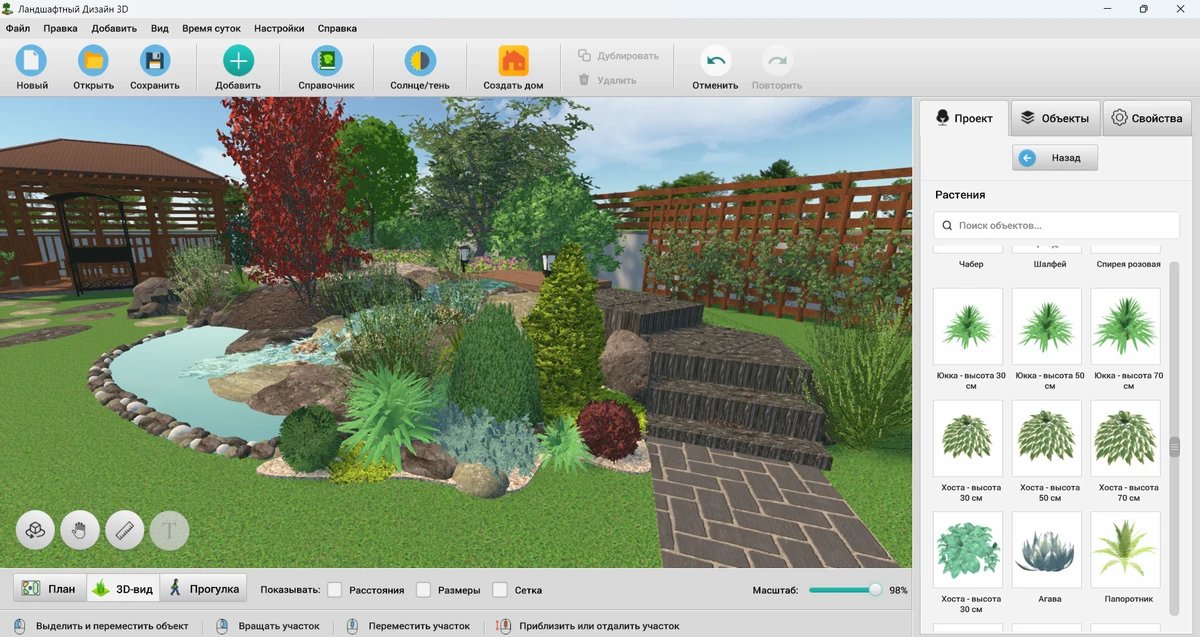1200x637 pixels.
Task: Click the Масштаб zoom slider handle
Action: 876,590
